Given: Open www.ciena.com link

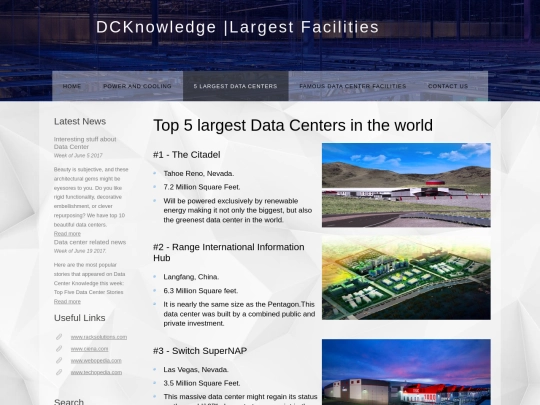Looking at the screenshot, I should (x=90, y=349).
